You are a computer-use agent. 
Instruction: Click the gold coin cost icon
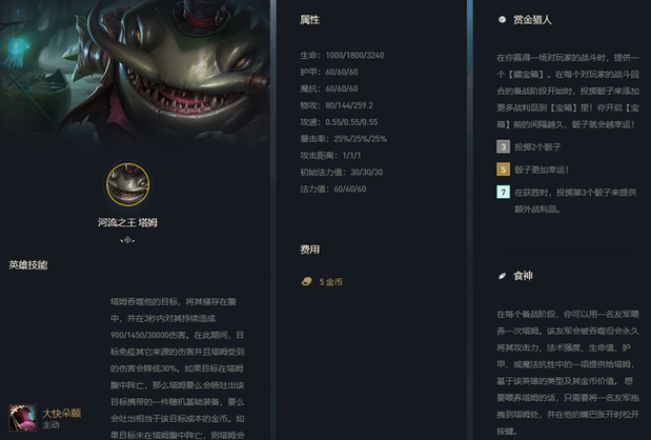[306, 282]
